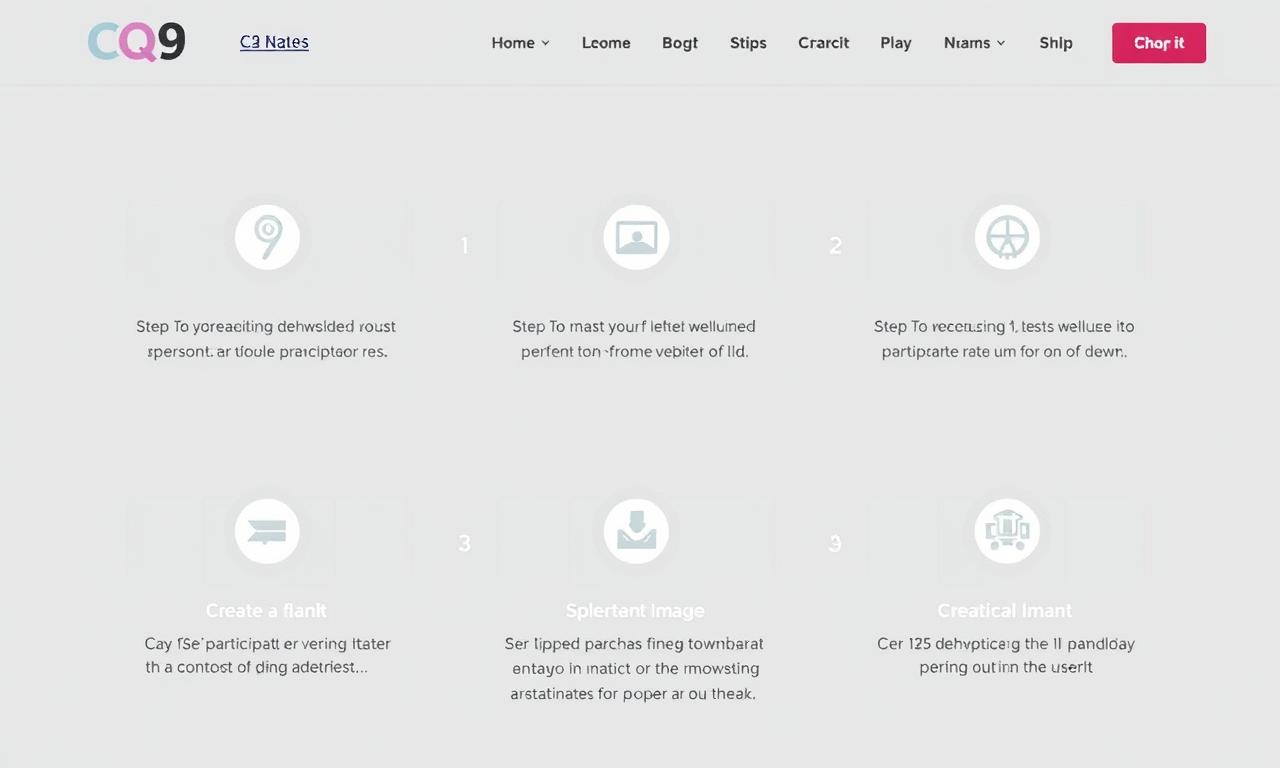Select the Splertant Image heading
This screenshot has width=1280, height=768.
point(635,610)
